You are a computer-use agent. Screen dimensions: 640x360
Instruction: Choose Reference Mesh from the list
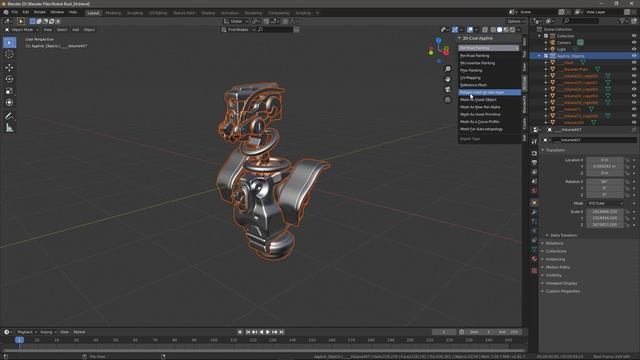coord(489,85)
